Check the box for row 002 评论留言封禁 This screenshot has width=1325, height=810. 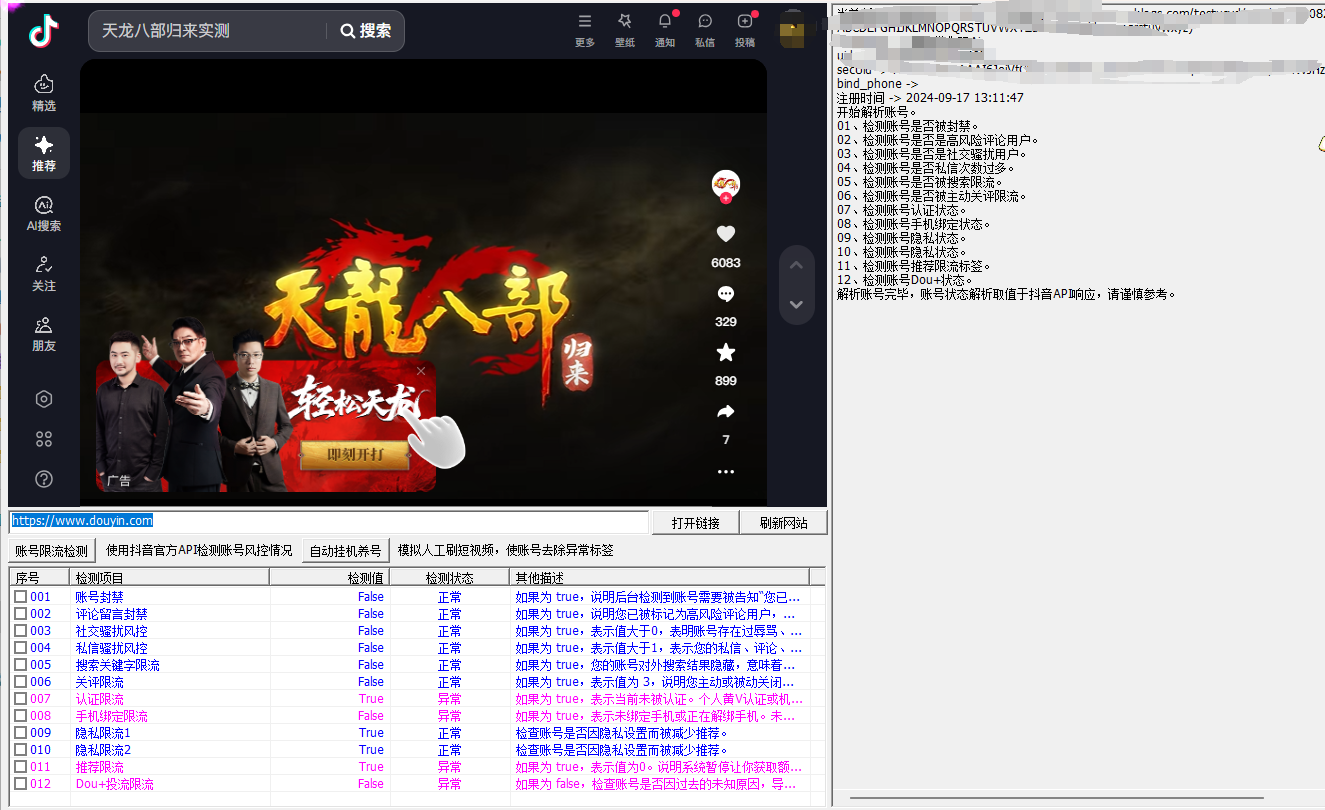[21, 614]
